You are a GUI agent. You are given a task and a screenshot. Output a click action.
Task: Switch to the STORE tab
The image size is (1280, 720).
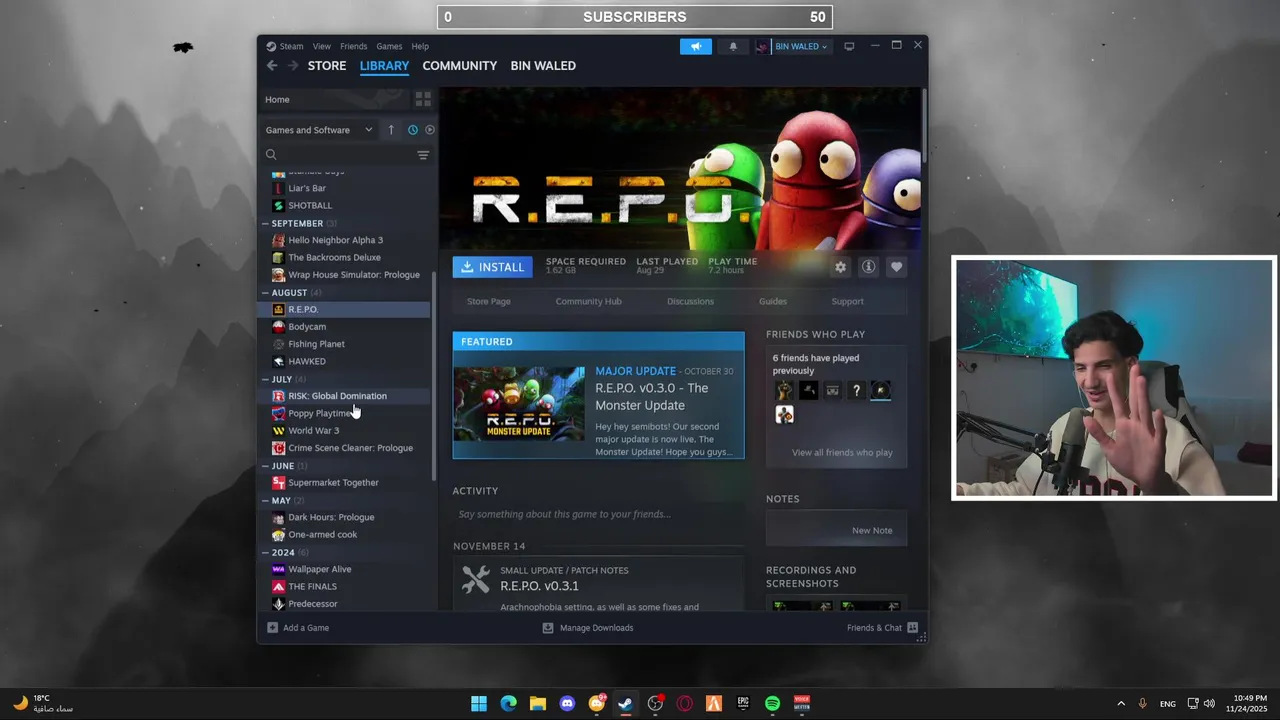(x=327, y=66)
